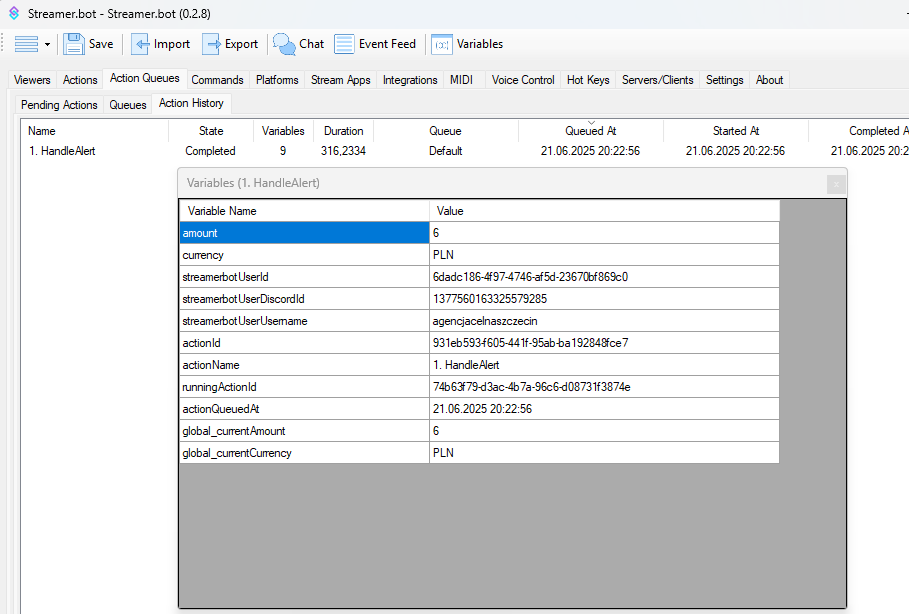Image resolution: width=909 pixels, height=614 pixels.
Task: Select the Action History sub-tab
Action: tap(191, 103)
